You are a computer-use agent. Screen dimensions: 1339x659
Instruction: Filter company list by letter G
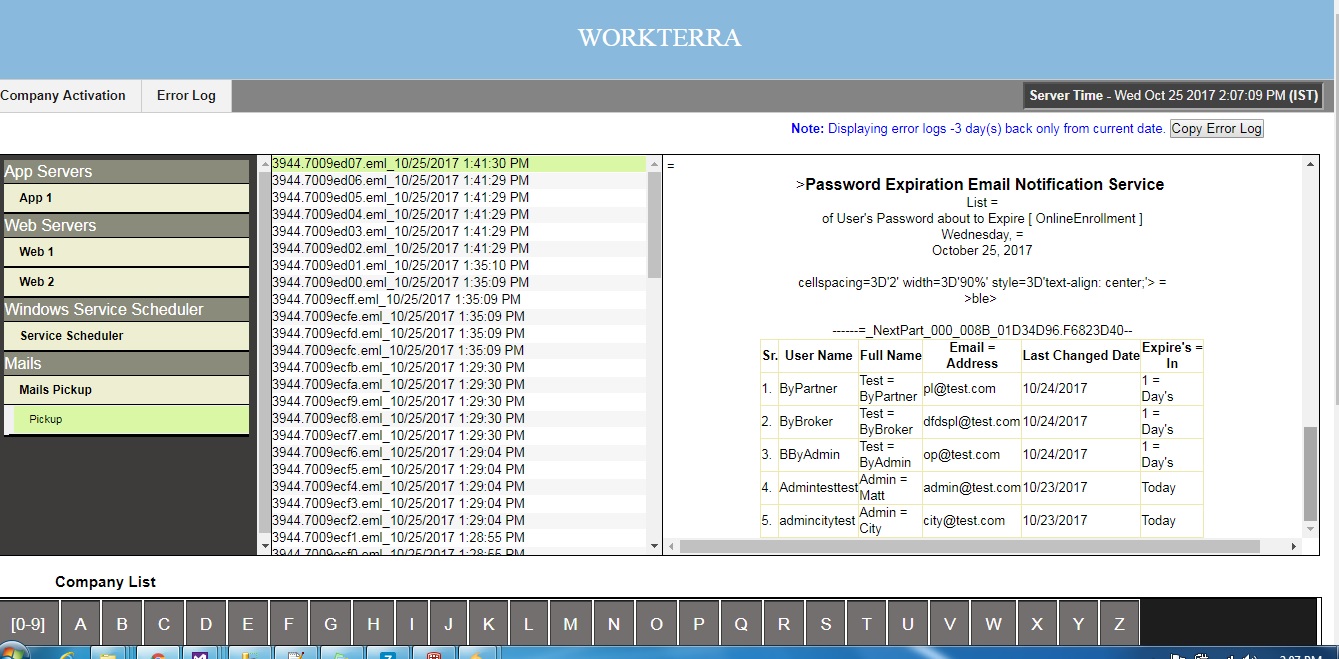coord(331,624)
